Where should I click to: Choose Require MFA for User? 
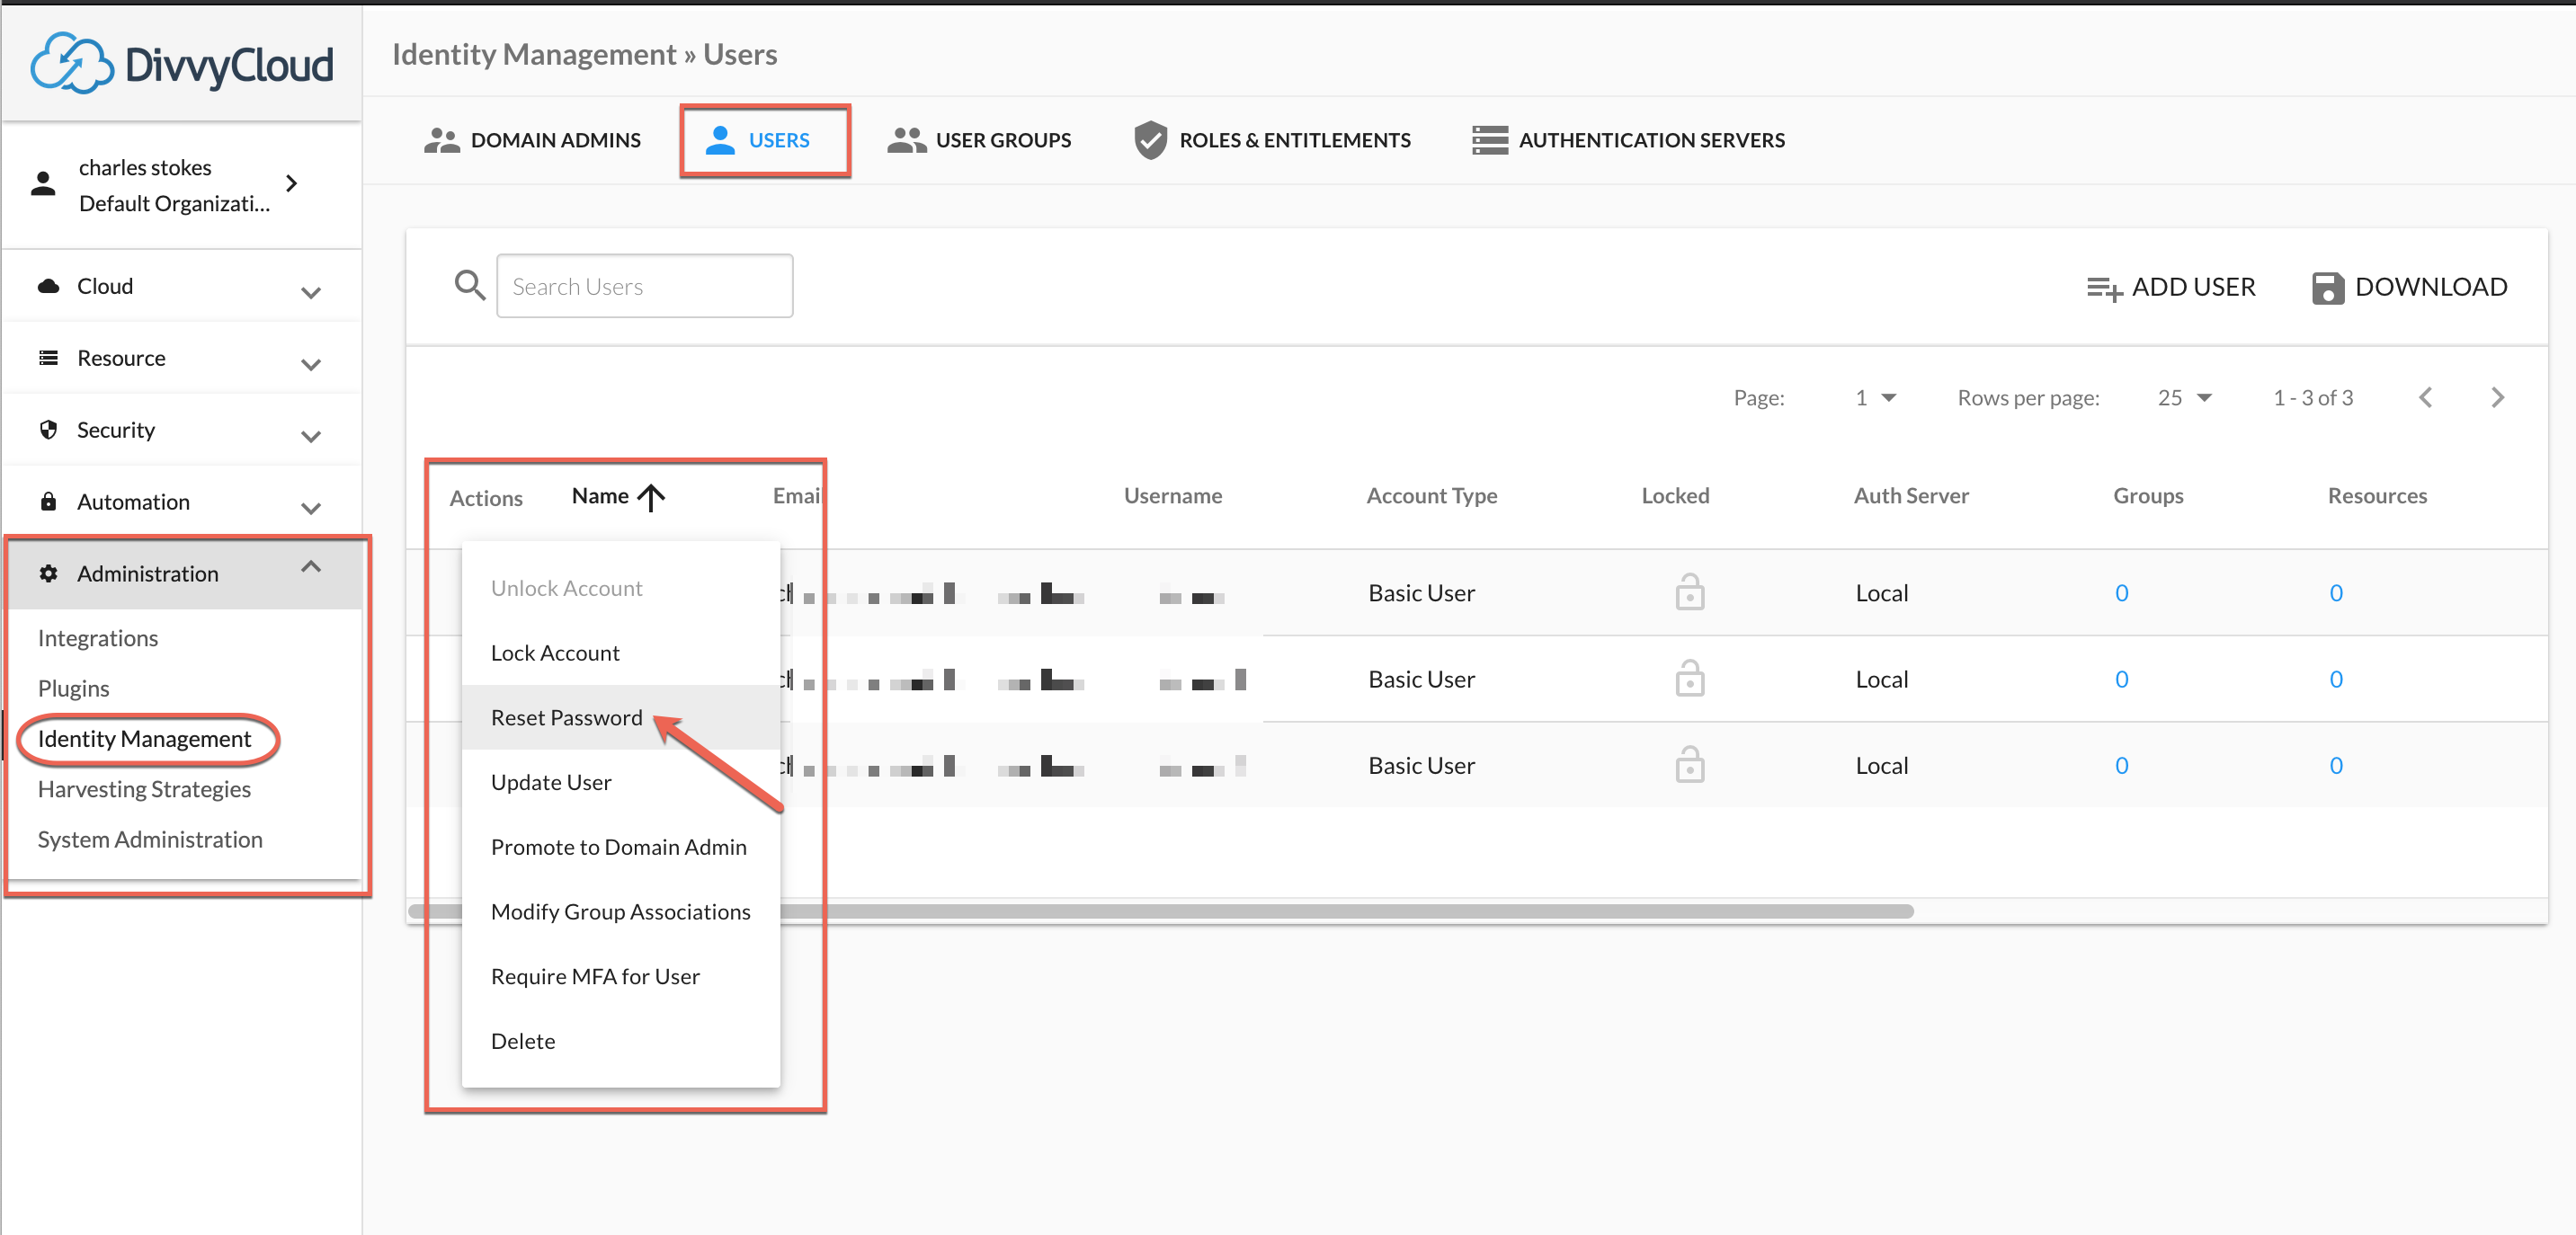tap(620, 976)
